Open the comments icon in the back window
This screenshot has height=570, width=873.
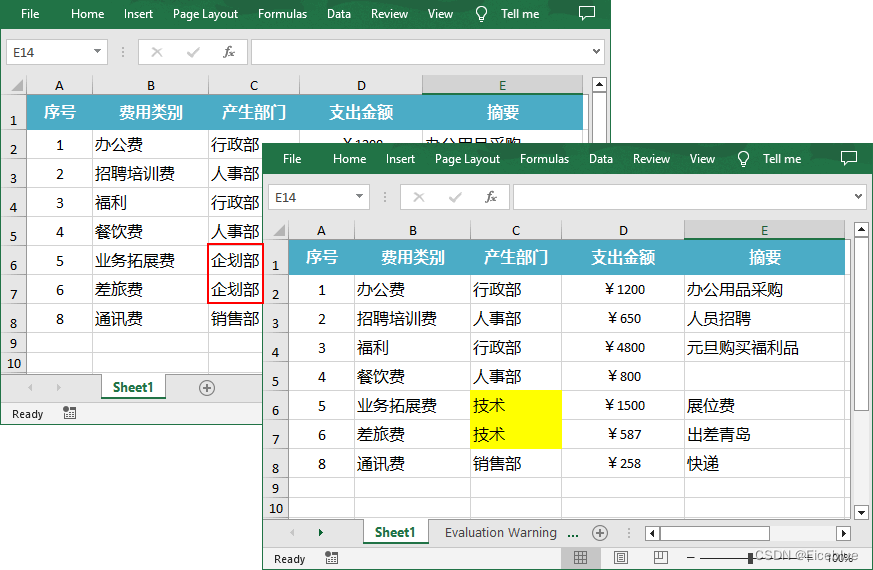(x=587, y=13)
